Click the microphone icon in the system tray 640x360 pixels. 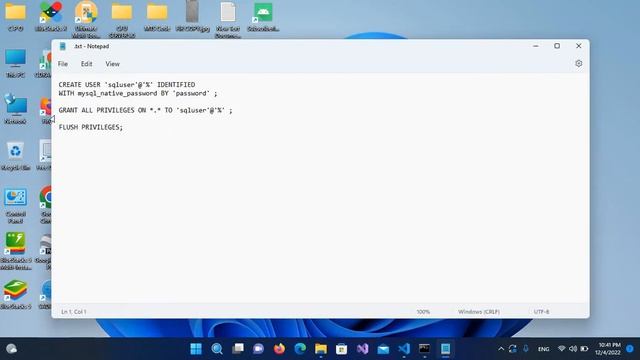[x=526, y=349]
